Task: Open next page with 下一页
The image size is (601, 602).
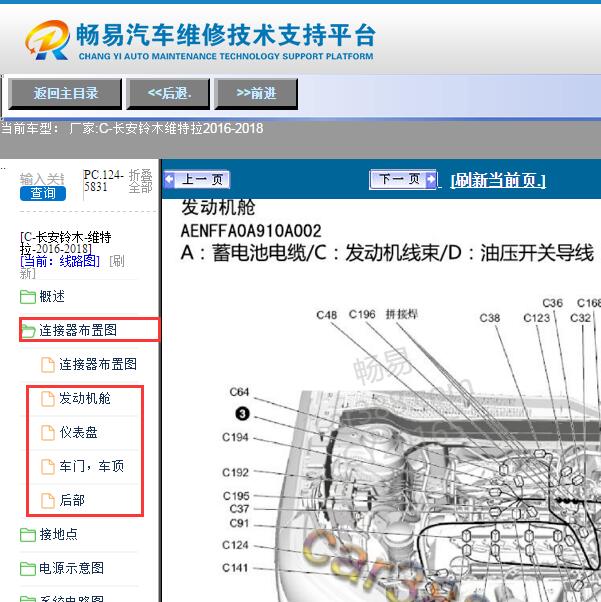Action: pos(403,179)
